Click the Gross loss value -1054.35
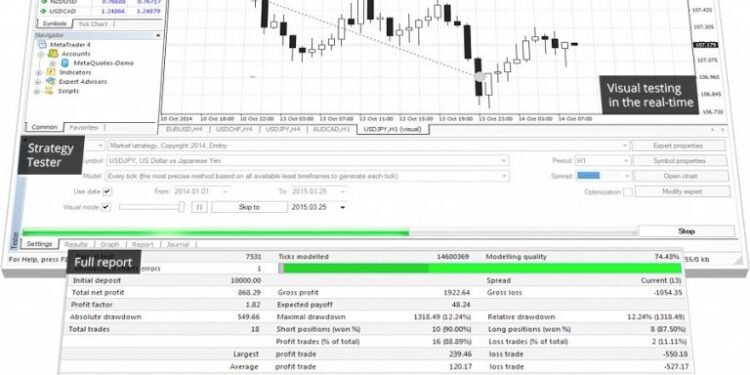 click(667, 292)
